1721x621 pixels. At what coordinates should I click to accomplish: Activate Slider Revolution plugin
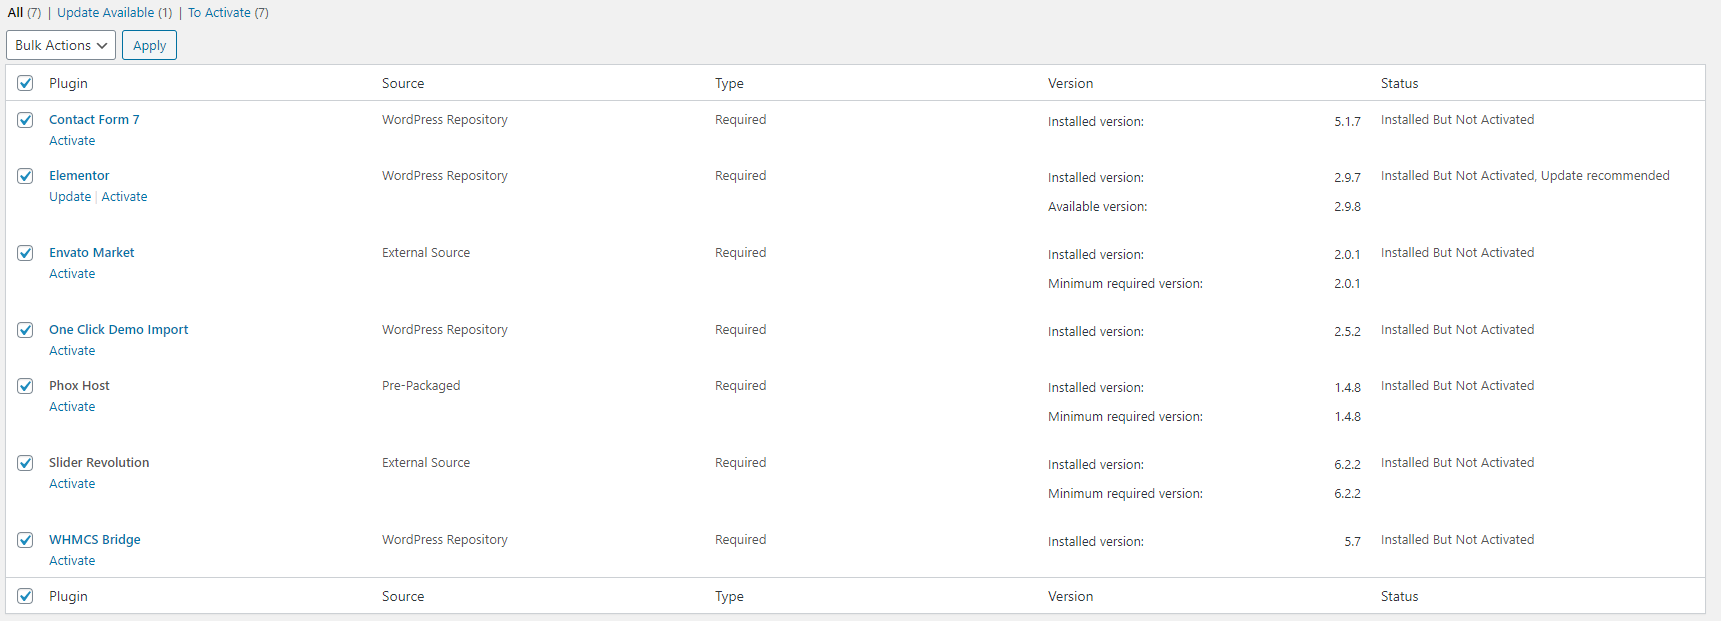[72, 484]
